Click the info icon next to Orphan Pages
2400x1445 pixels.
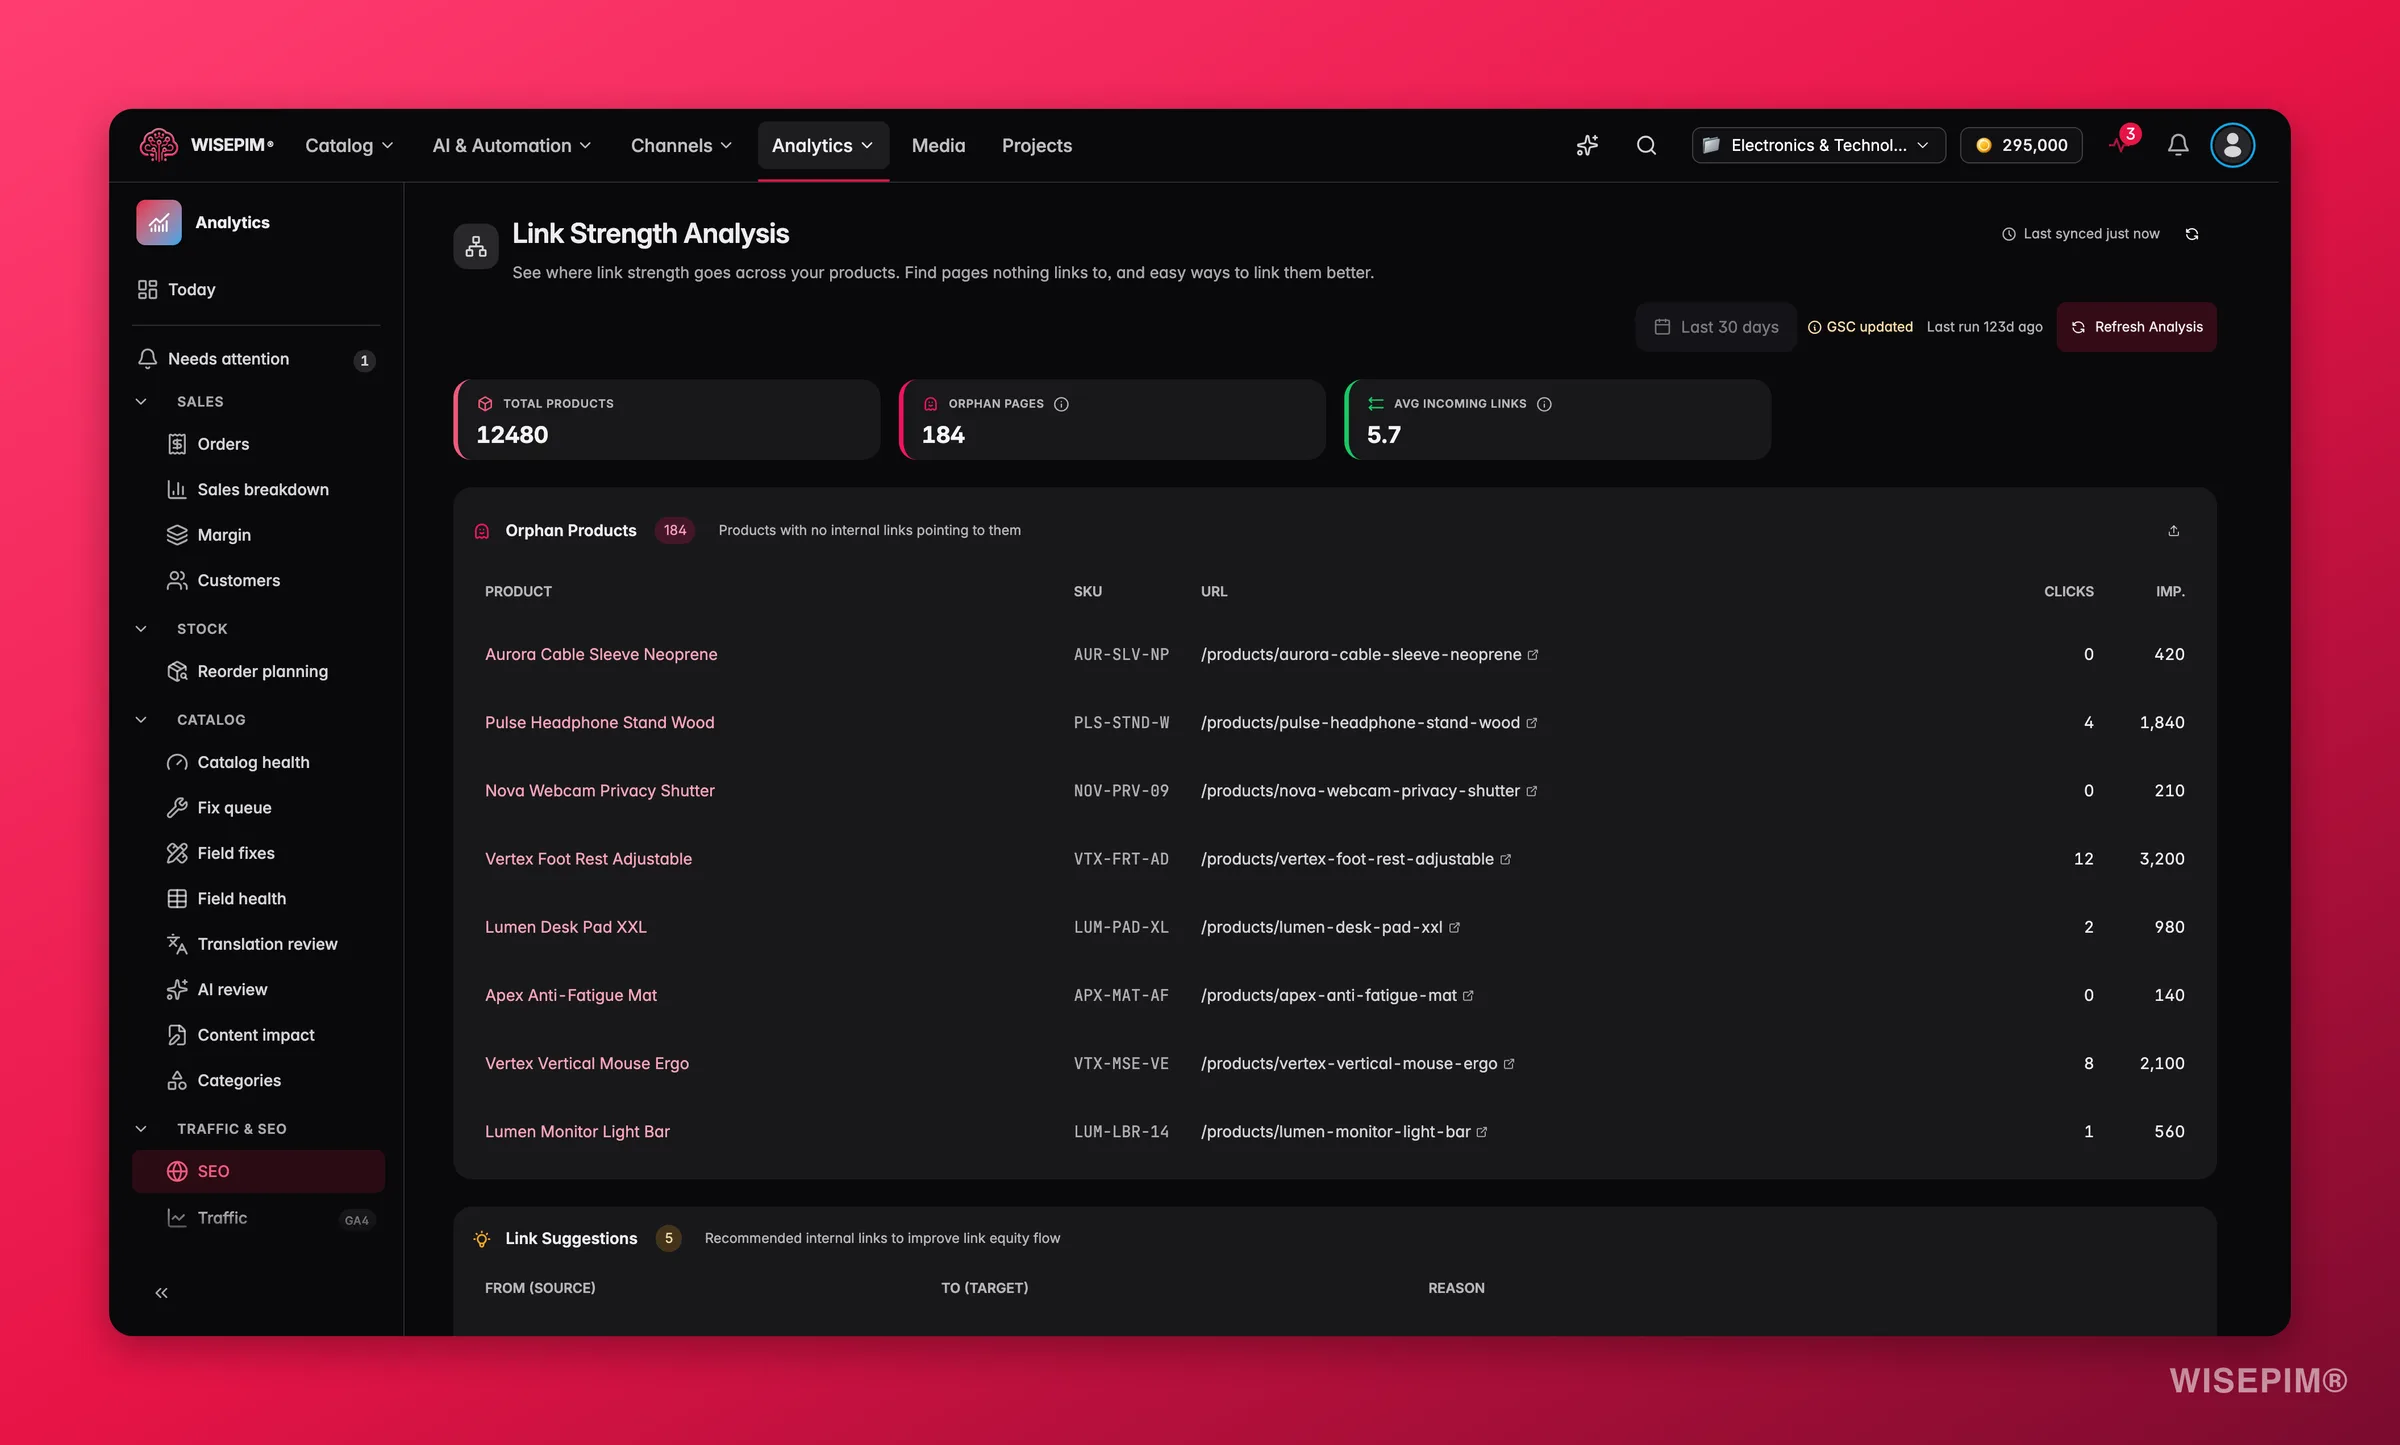point(1061,404)
